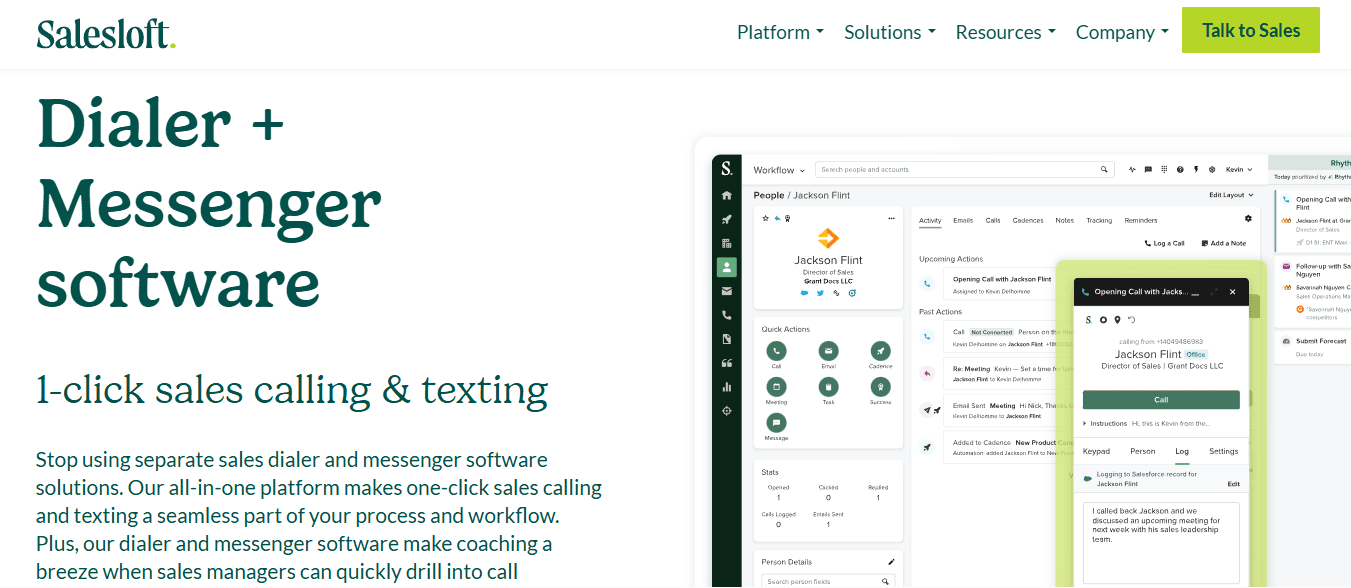This screenshot has height=588, width=1351.
Task: Open the Analytics bar-chart icon in the sidebar
Action: (727, 387)
